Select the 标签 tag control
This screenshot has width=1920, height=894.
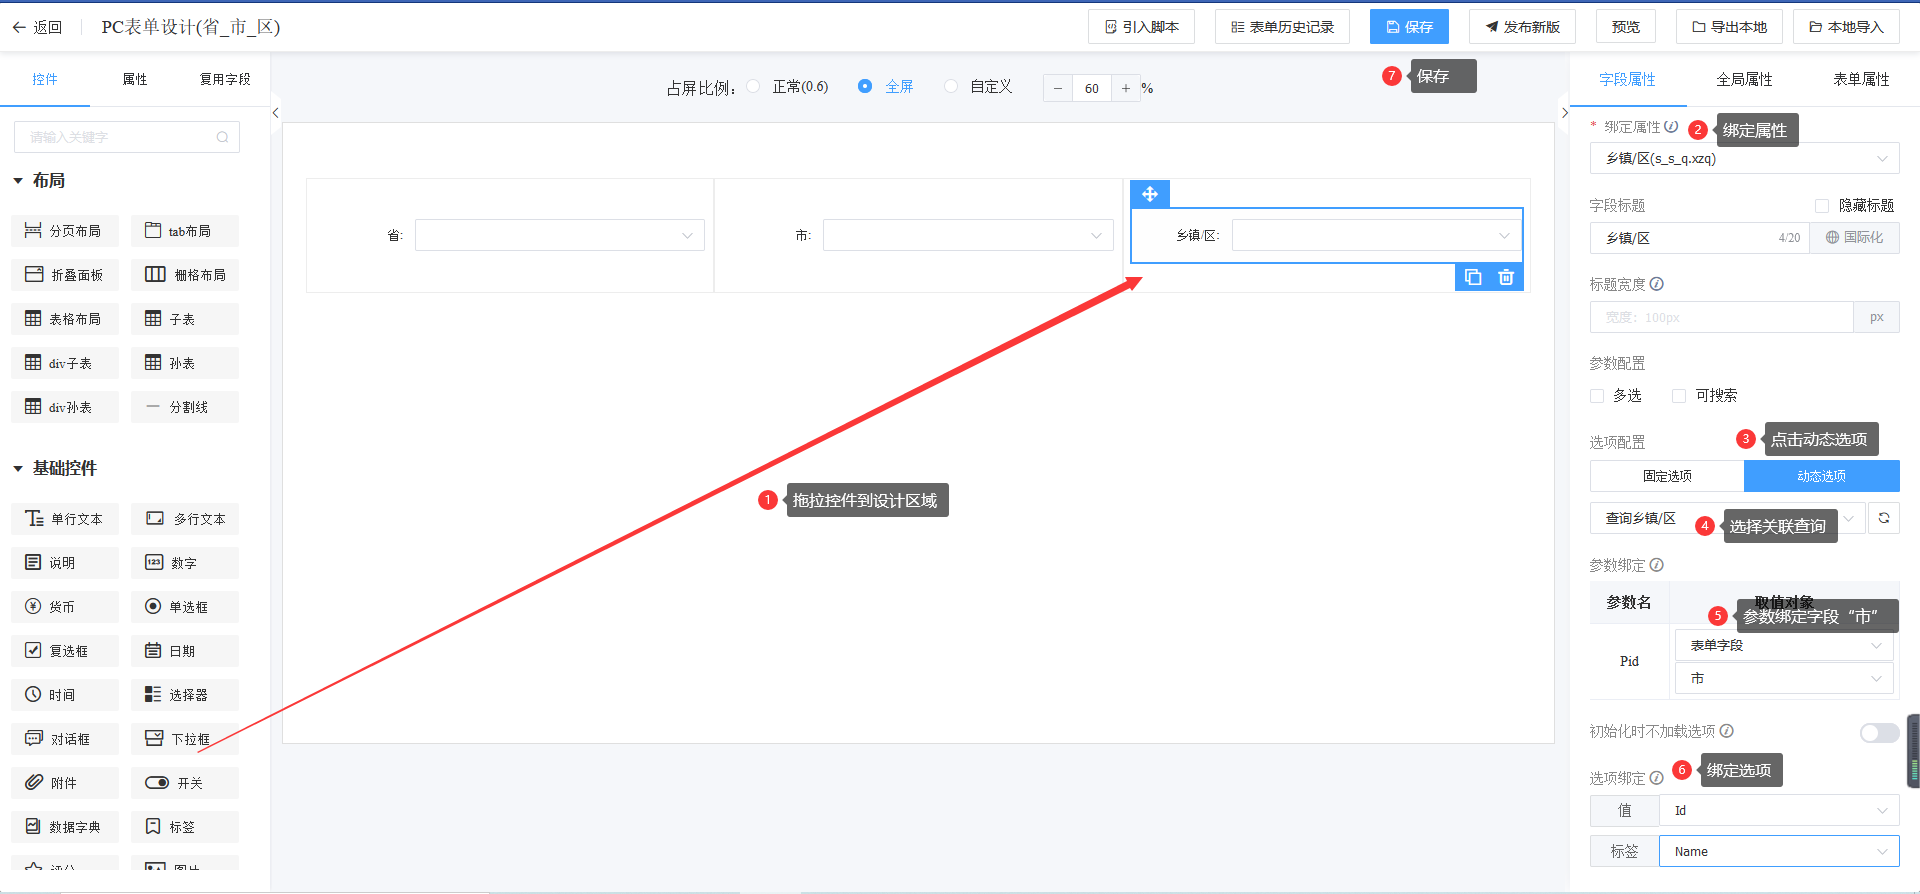pos(185,827)
